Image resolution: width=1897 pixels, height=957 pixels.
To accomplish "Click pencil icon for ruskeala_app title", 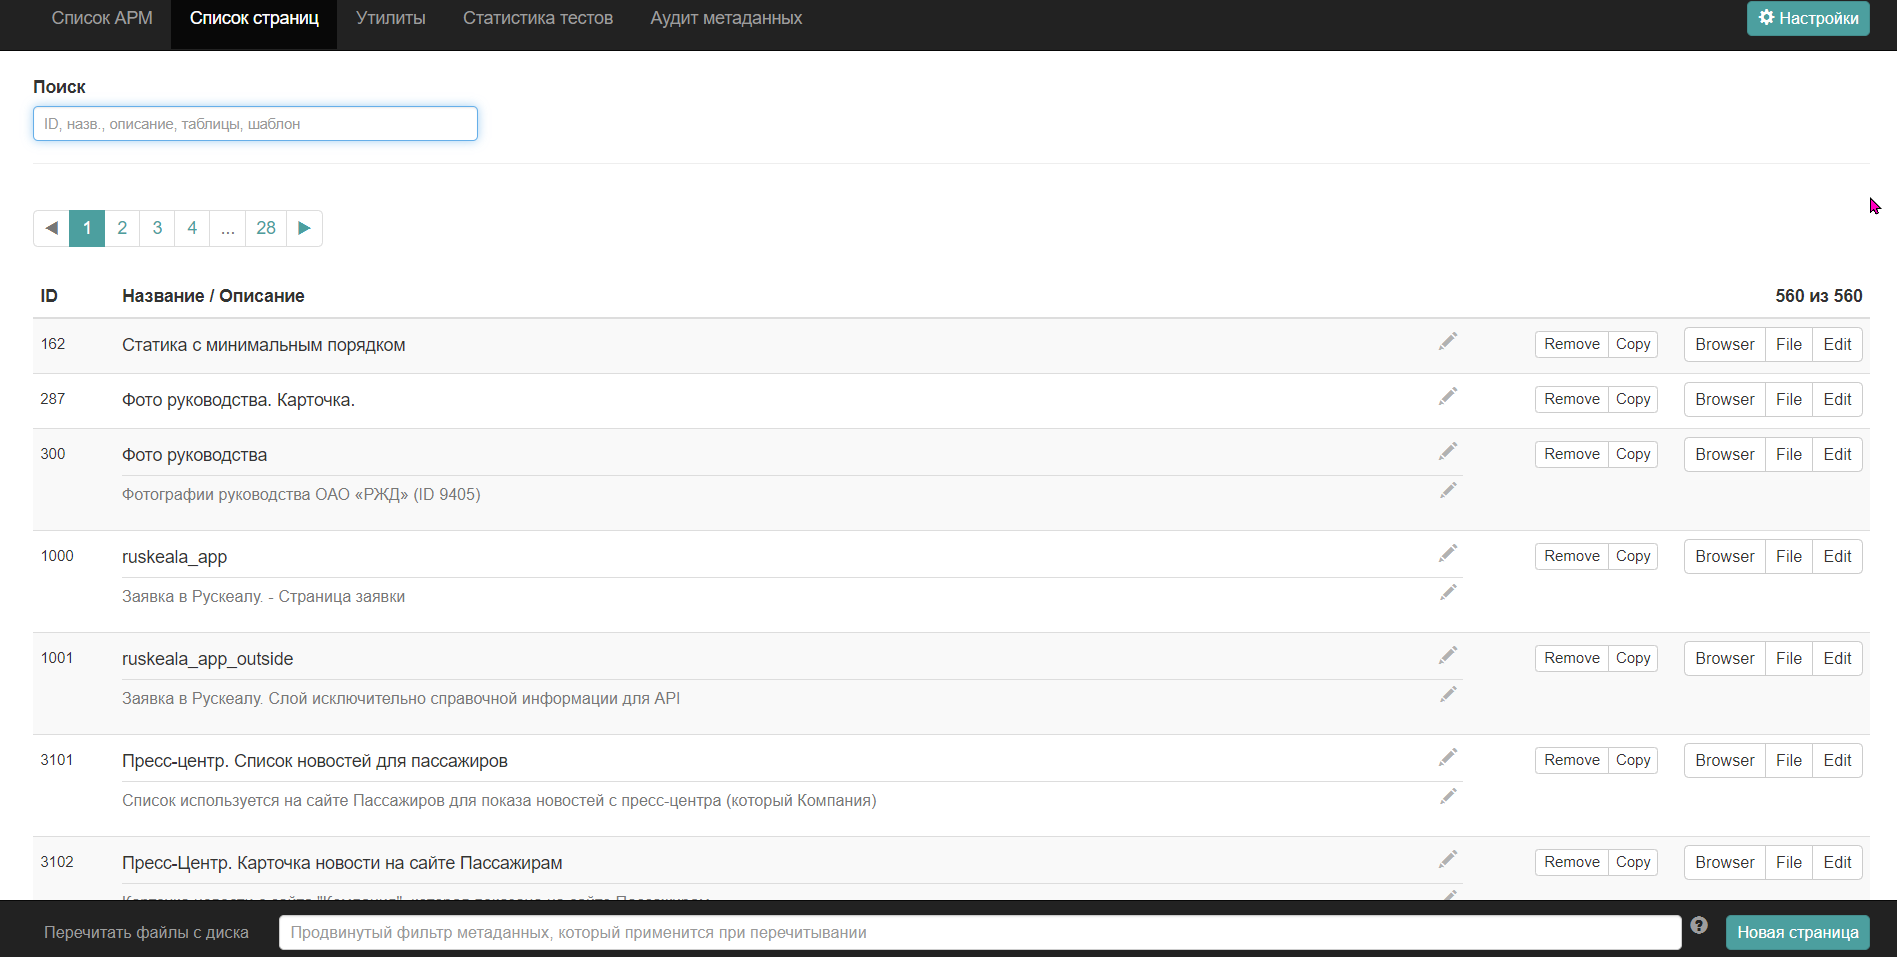I will click(1448, 554).
